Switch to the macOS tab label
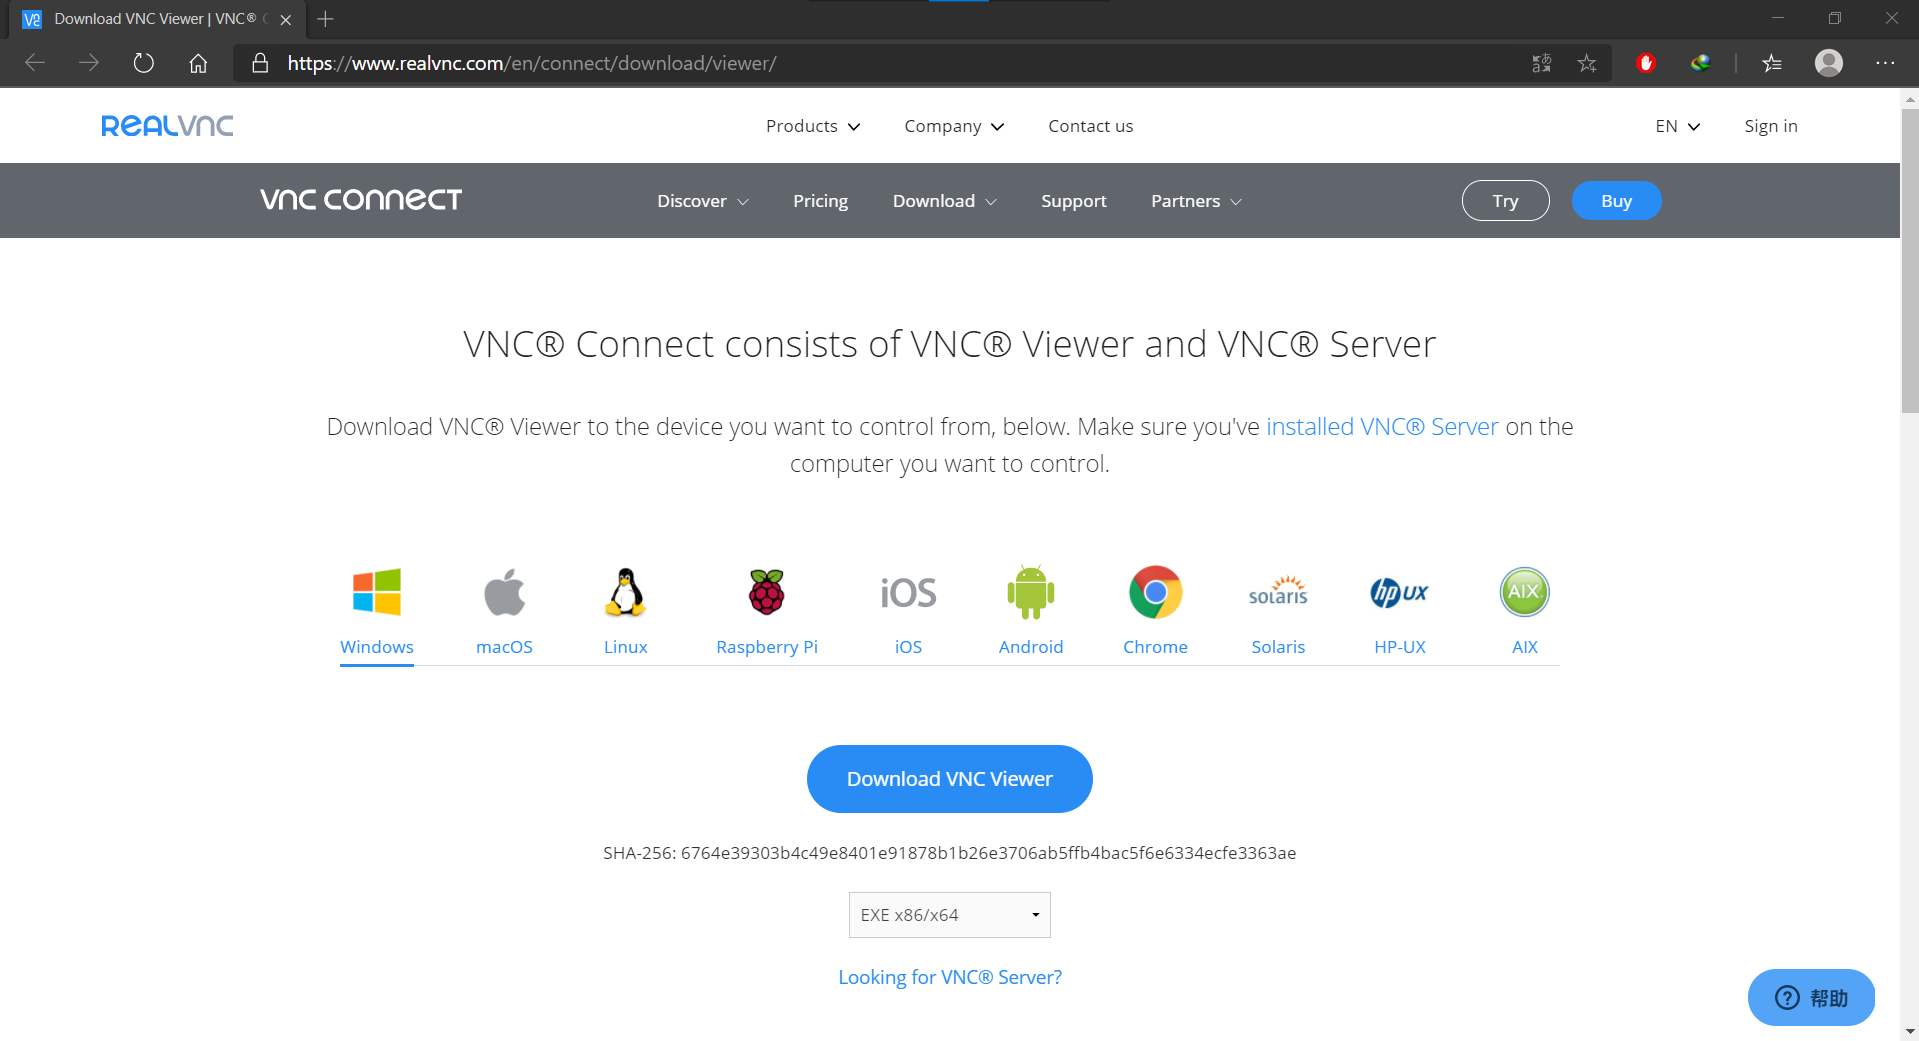 pos(504,647)
